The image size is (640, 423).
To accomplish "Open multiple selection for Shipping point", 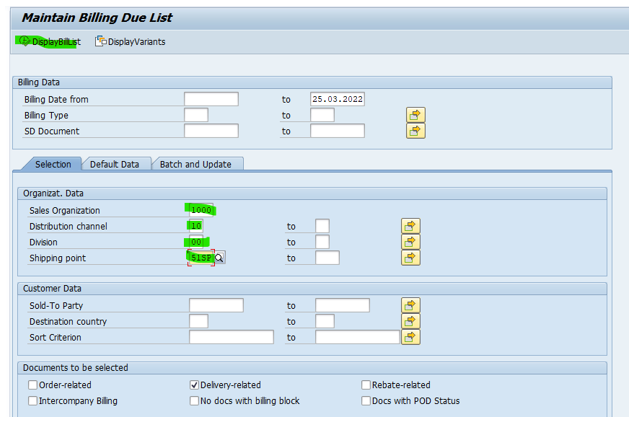I will 411,258.
